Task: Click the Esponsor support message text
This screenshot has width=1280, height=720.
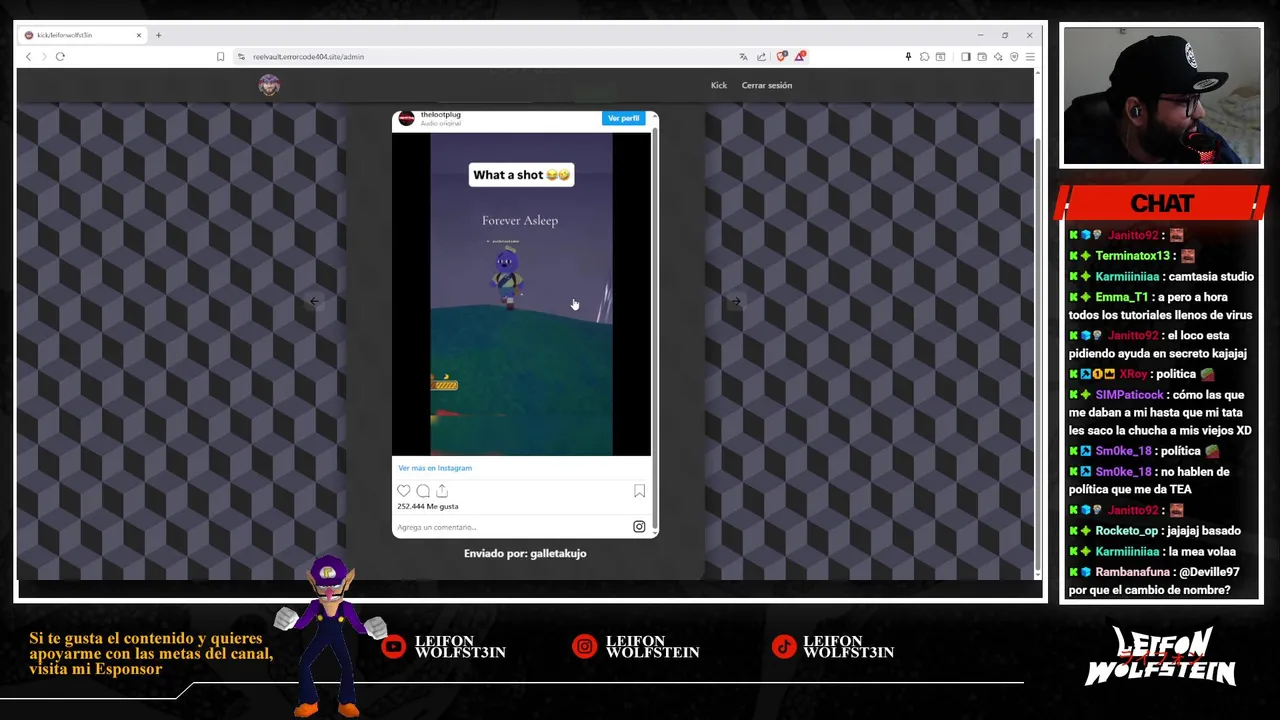Action: (x=150, y=654)
